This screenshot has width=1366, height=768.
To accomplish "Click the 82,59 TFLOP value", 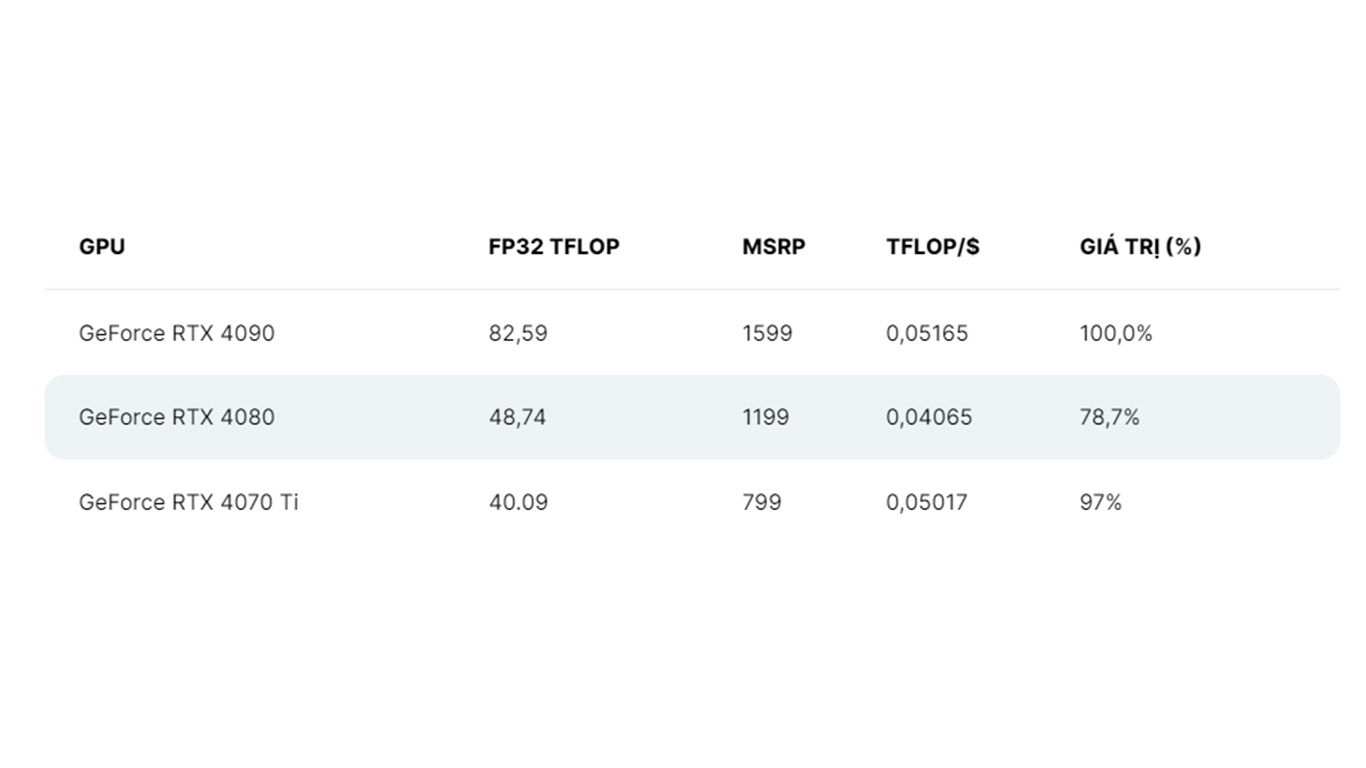I will pos(518,333).
